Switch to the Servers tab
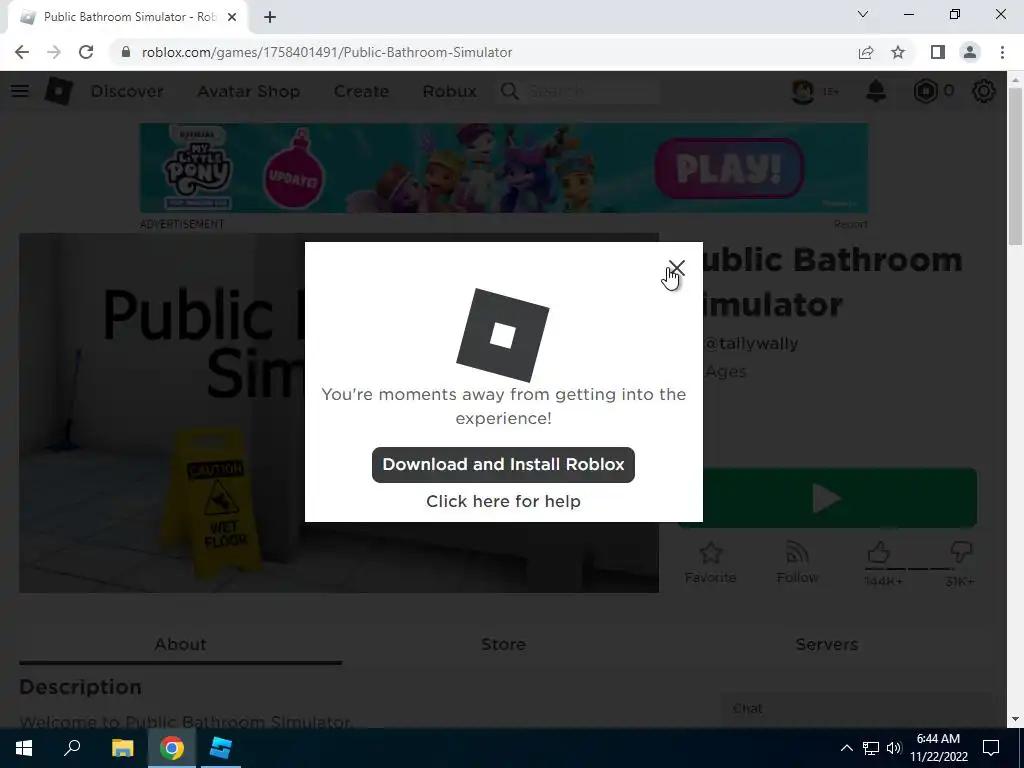The width and height of the screenshot is (1024, 768). pyautogui.click(x=826, y=645)
